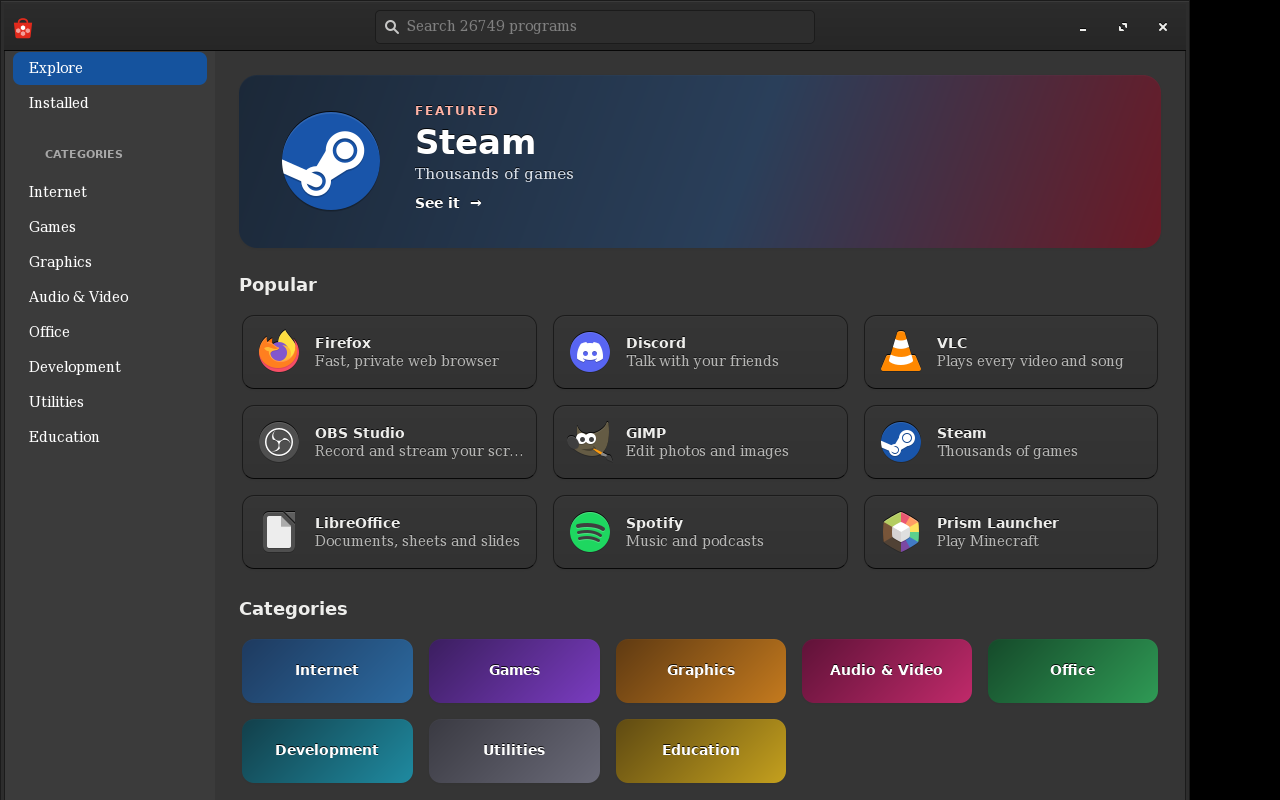Open Audio & Video from the sidebar
This screenshot has width=1280, height=800.
point(110,297)
